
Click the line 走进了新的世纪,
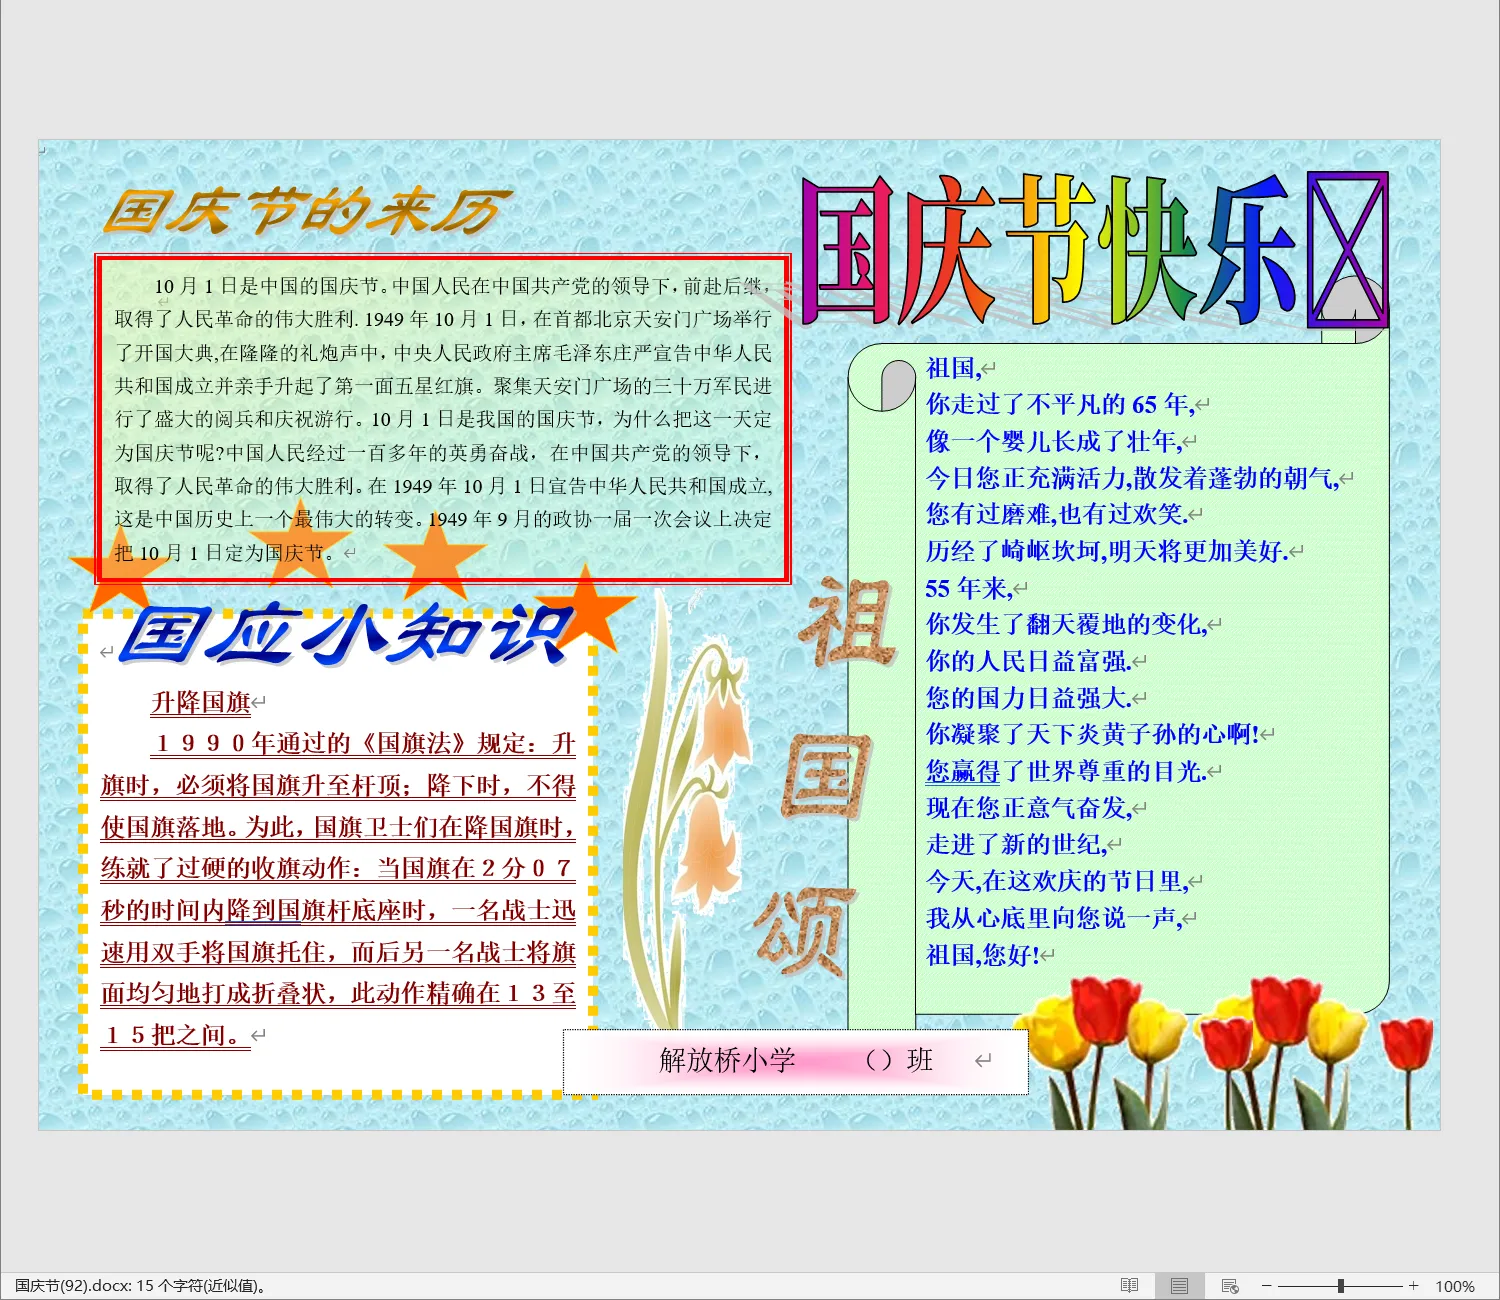(x=1017, y=845)
